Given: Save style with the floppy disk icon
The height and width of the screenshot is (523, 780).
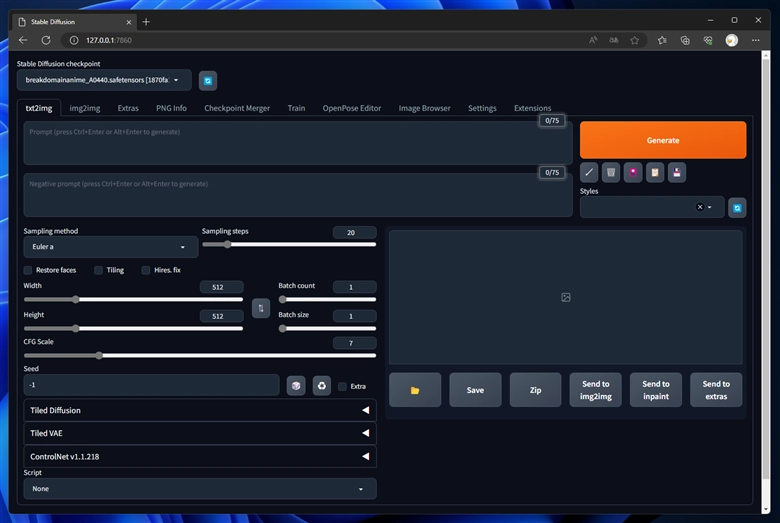Looking at the screenshot, I should 677,173.
